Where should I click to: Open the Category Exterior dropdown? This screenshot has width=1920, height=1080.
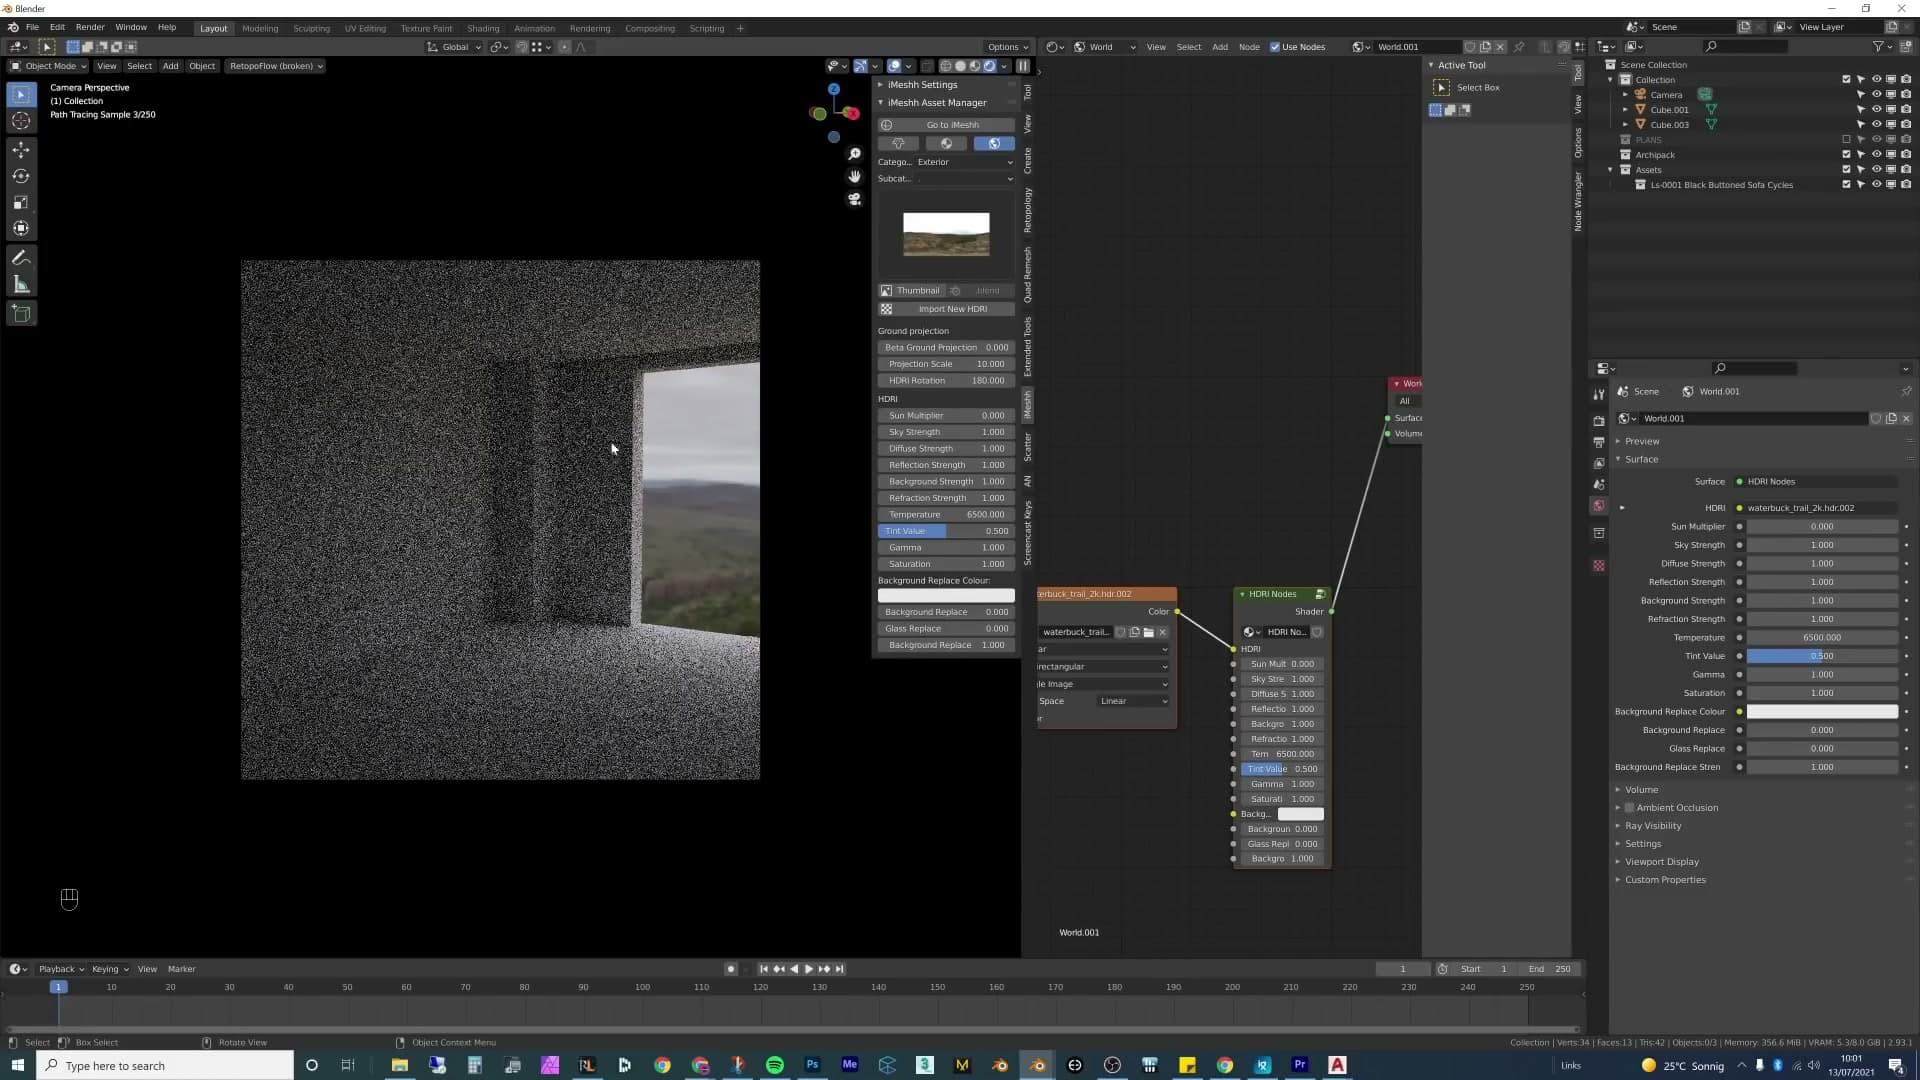coord(965,162)
